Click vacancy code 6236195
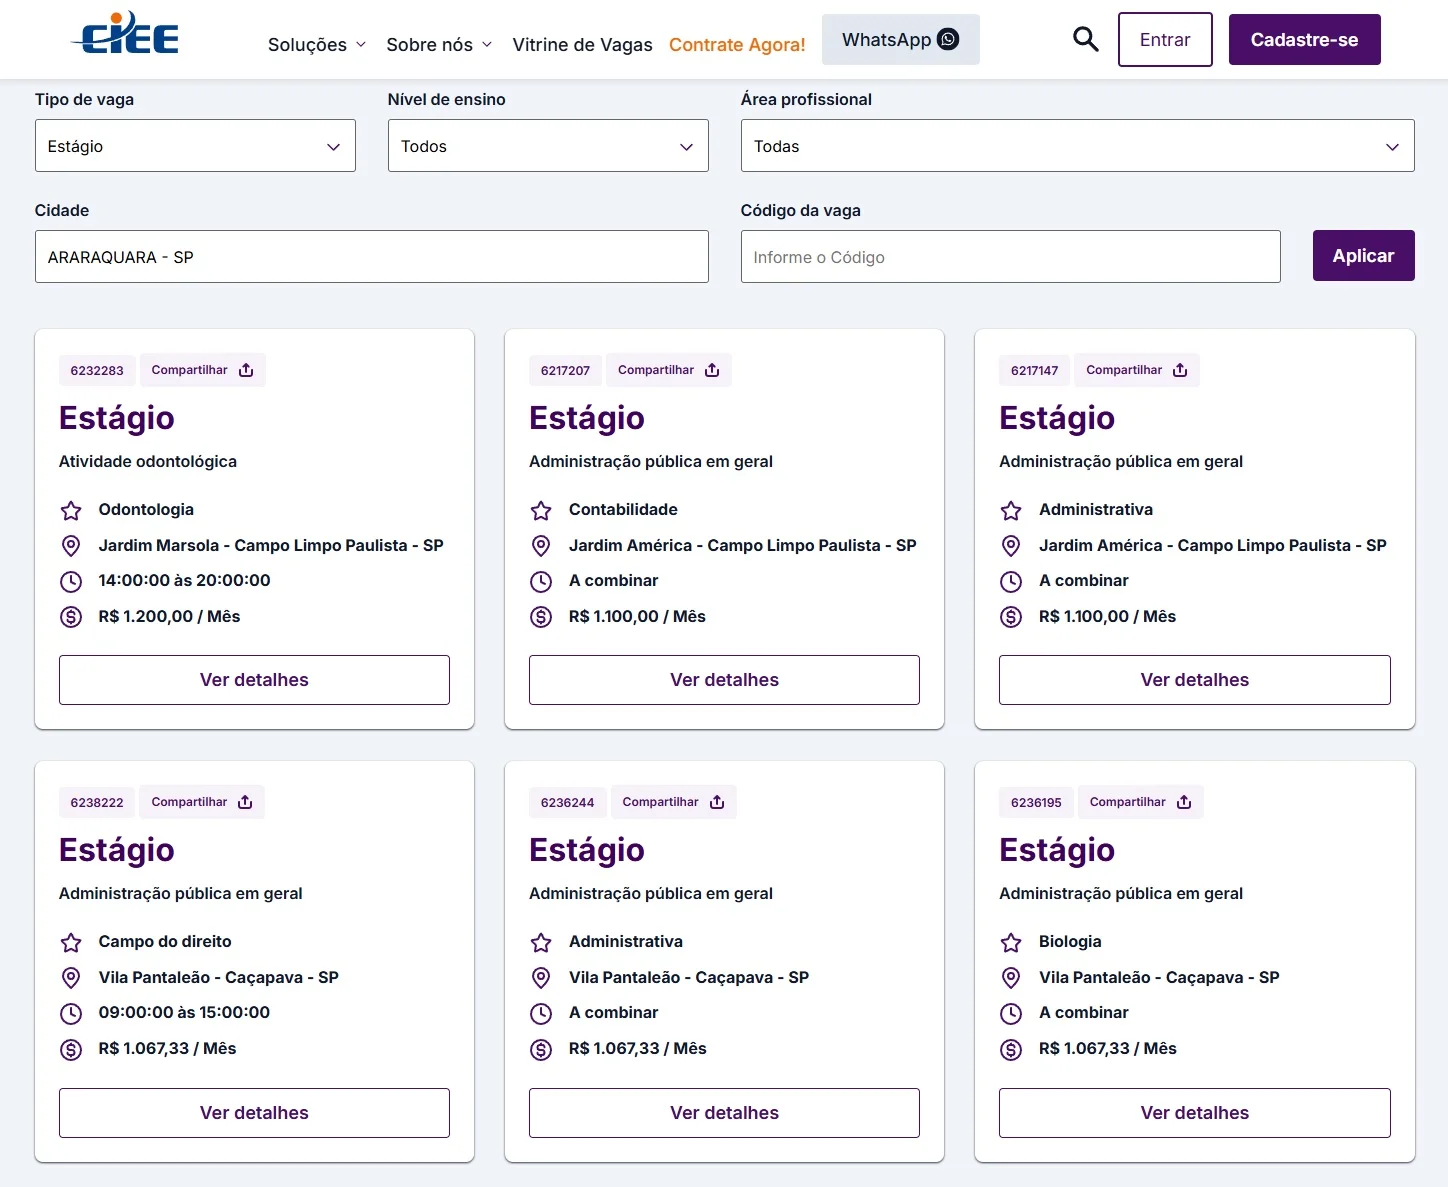 coord(1036,802)
